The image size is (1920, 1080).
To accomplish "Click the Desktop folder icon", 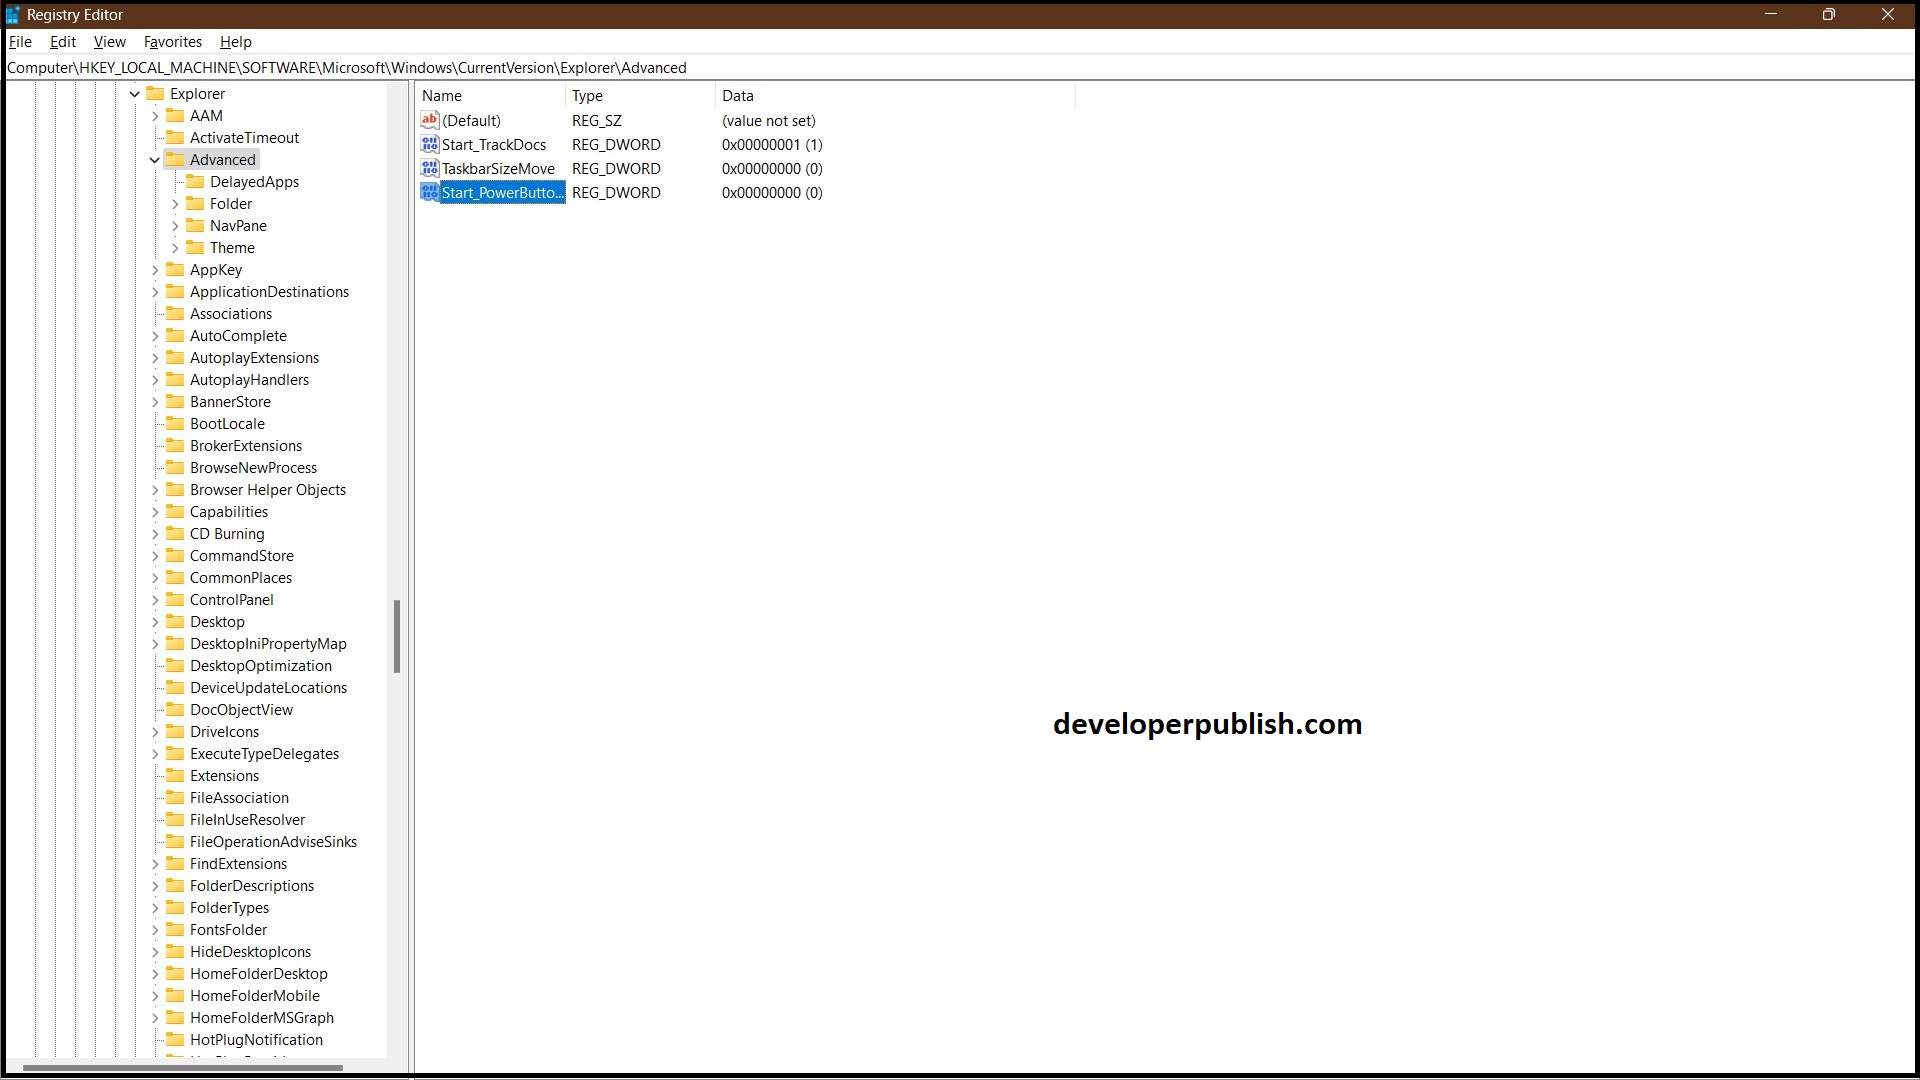I will click(176, 621).
